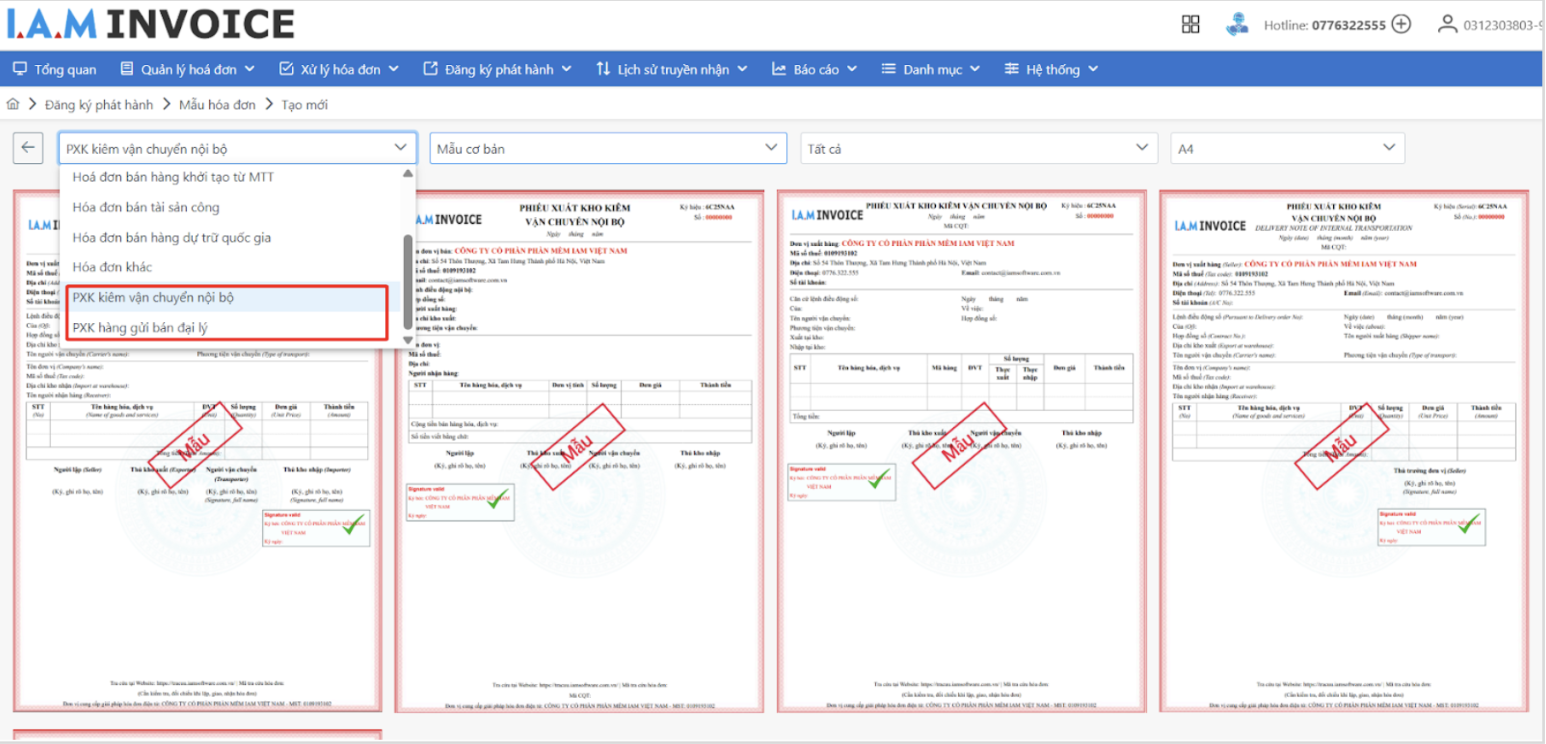Image resolution: width=1546 pixels, height=744 pixels.
Task: Open the user account profile icon
Action: [x=1447, y=24]
